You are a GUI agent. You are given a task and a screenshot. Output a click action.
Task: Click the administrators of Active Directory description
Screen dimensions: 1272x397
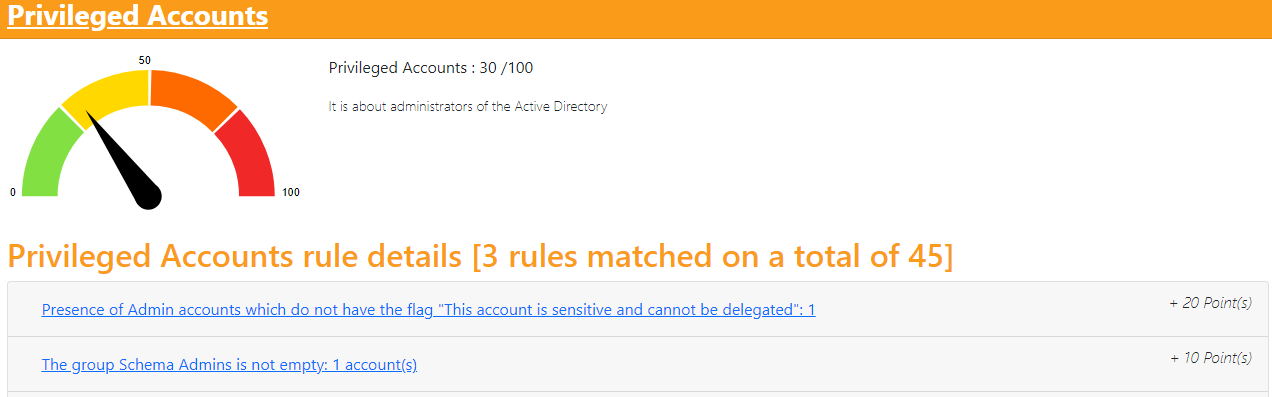click(x=467, y=106)
